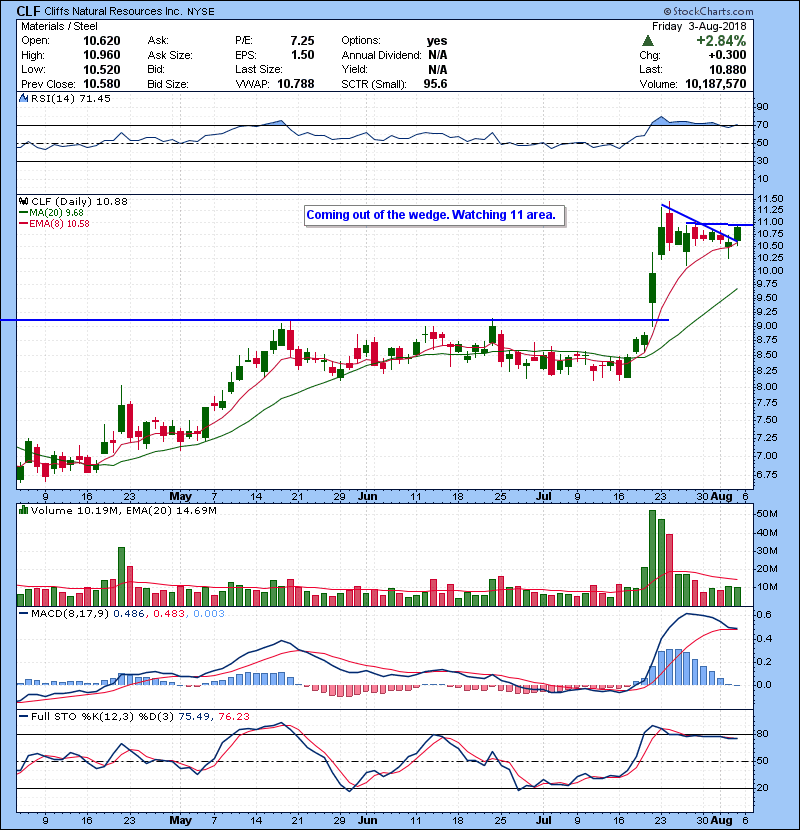Click the green up-triangle change indicator
The width and height of the screenshot is (800, 830).
(x=647, y=41)
